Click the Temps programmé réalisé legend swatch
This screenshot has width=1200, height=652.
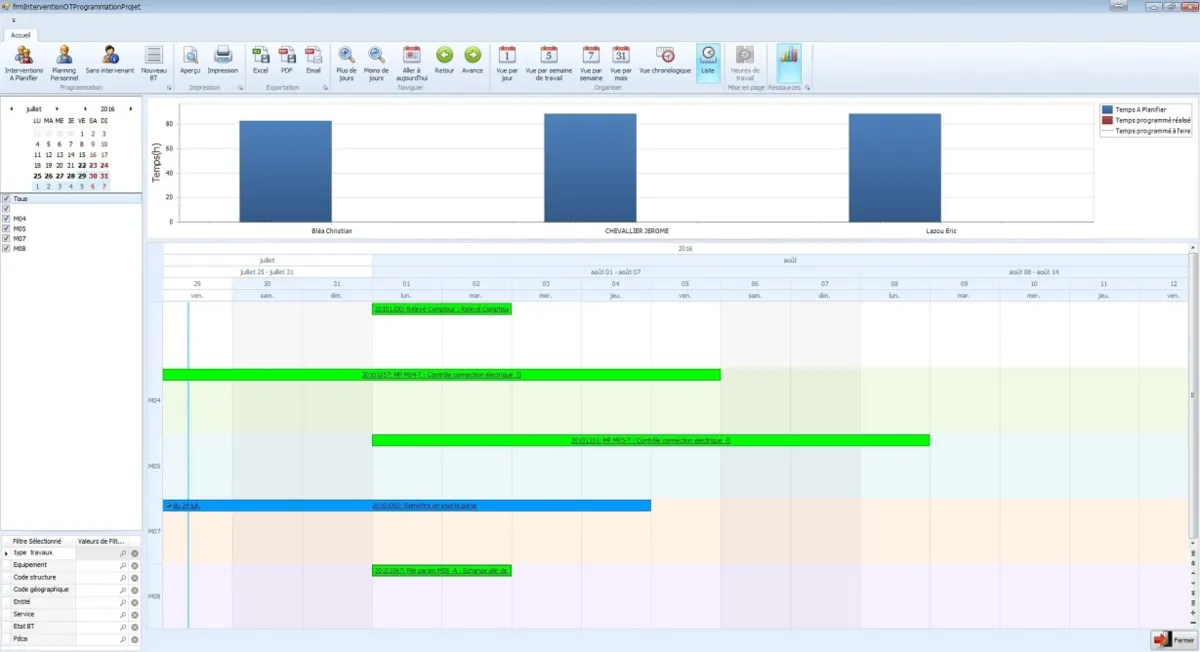pyautogui.click(x=1106, y=120)
